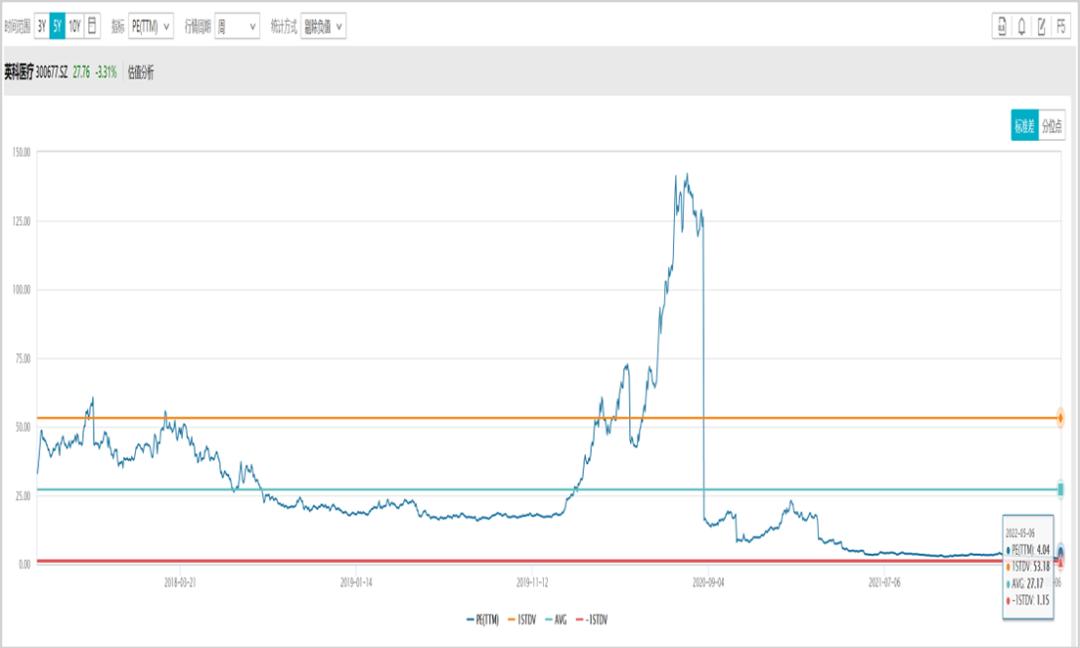Click the tooltip date 2022-05-06
1080x648 pixels.
click(x=1019, y=534)
